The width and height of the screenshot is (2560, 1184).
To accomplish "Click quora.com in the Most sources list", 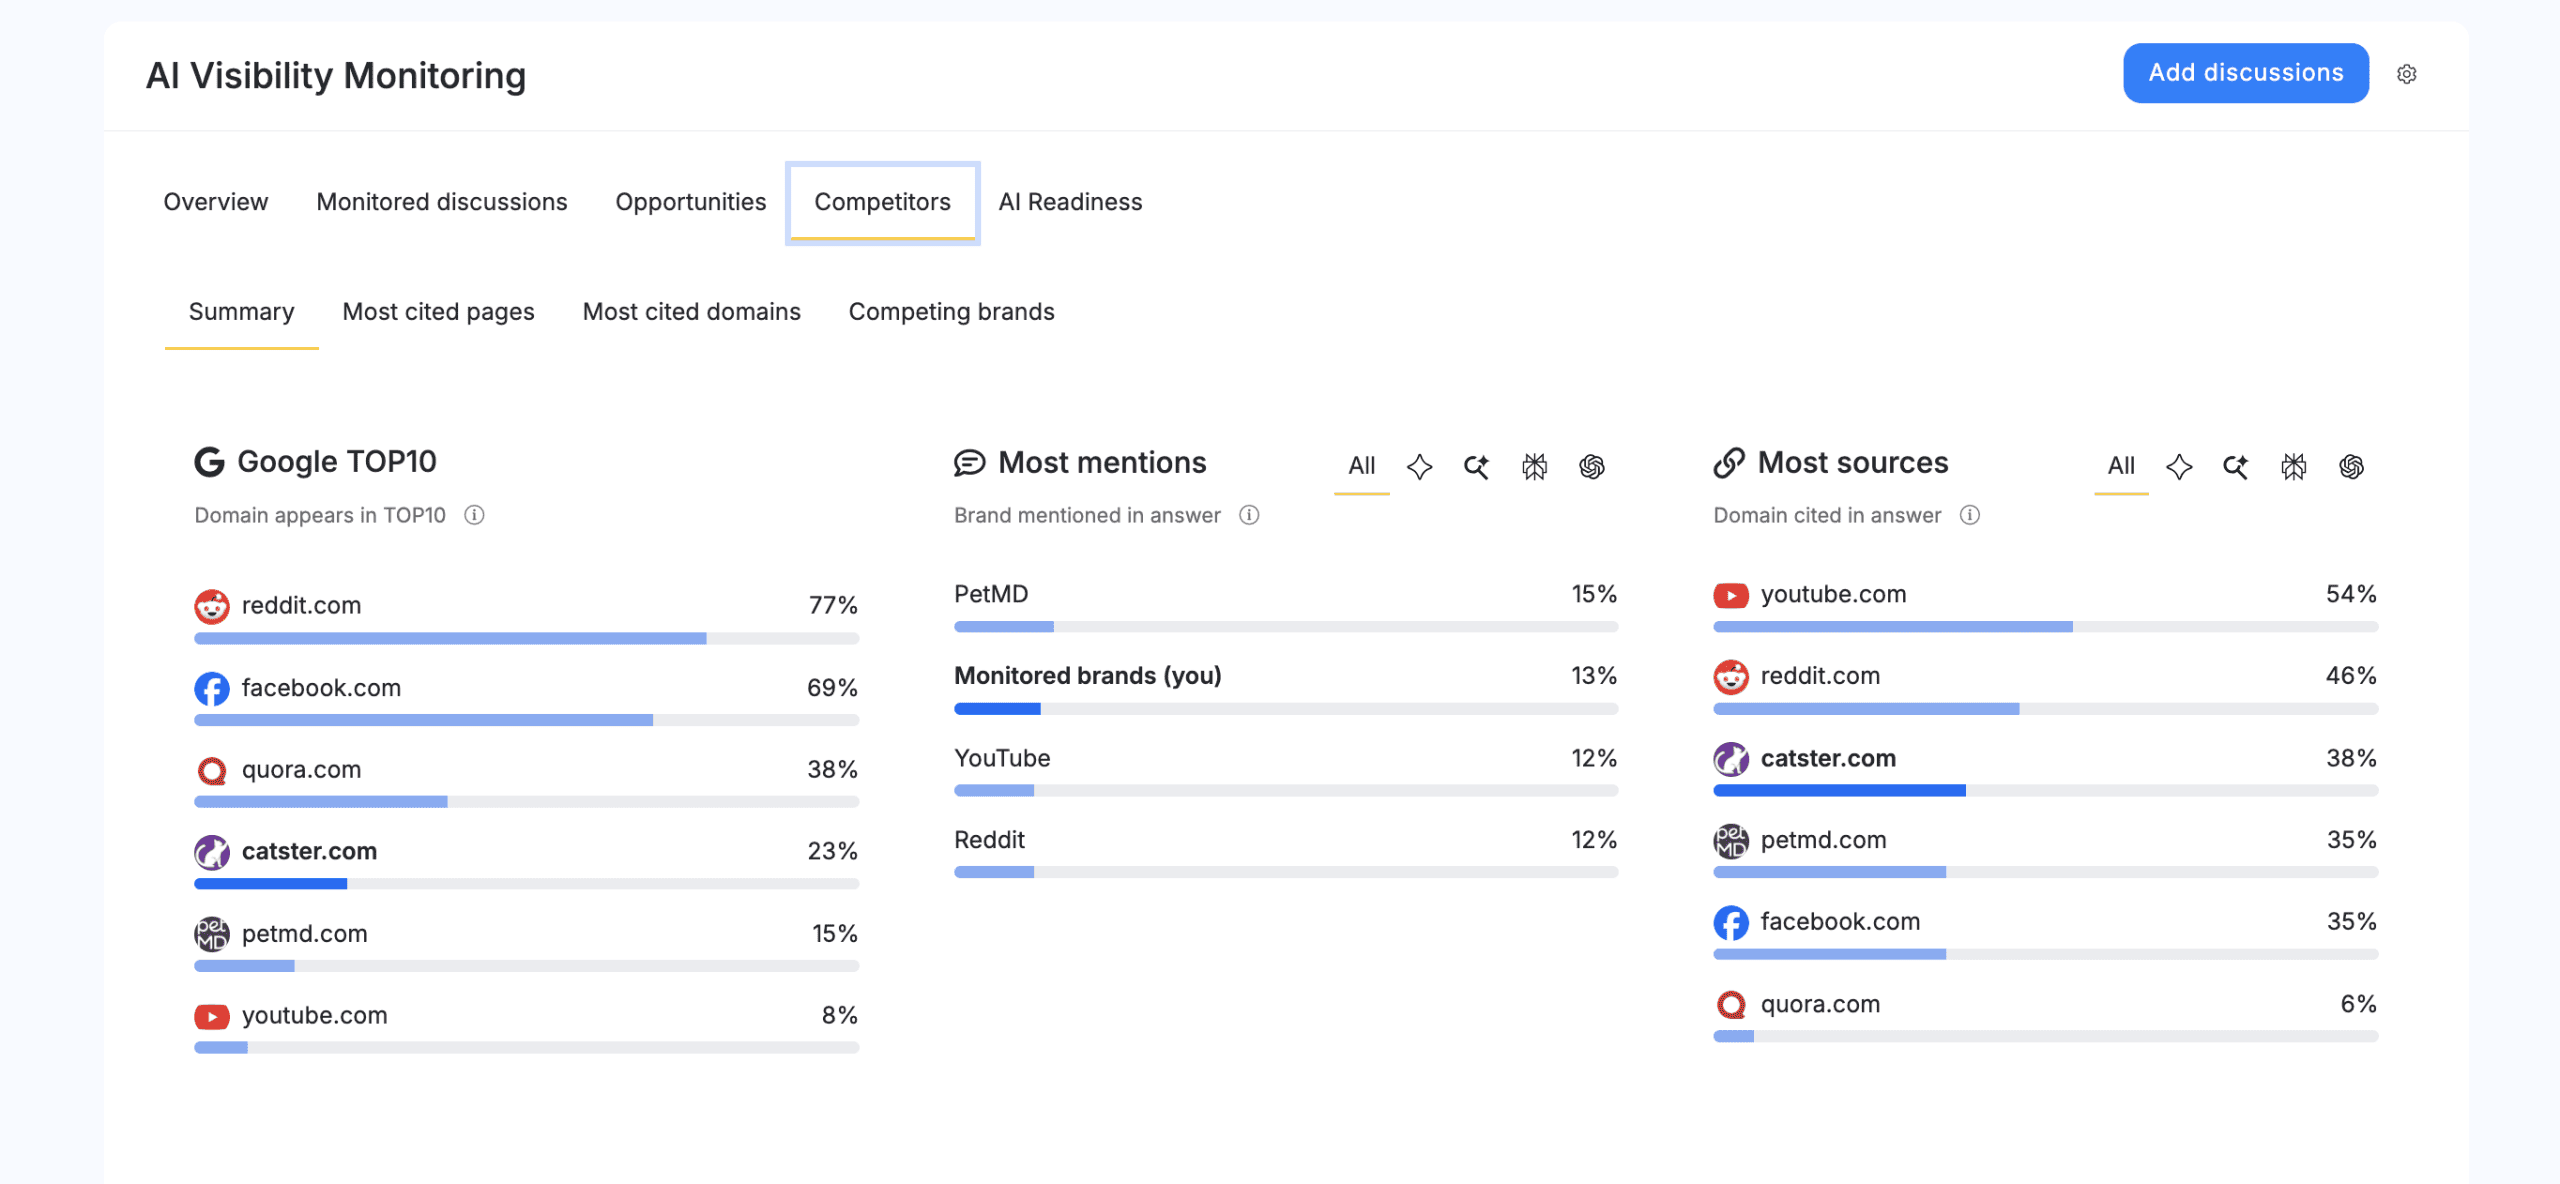I will pyautogui.click(x=1821, y=1004).
